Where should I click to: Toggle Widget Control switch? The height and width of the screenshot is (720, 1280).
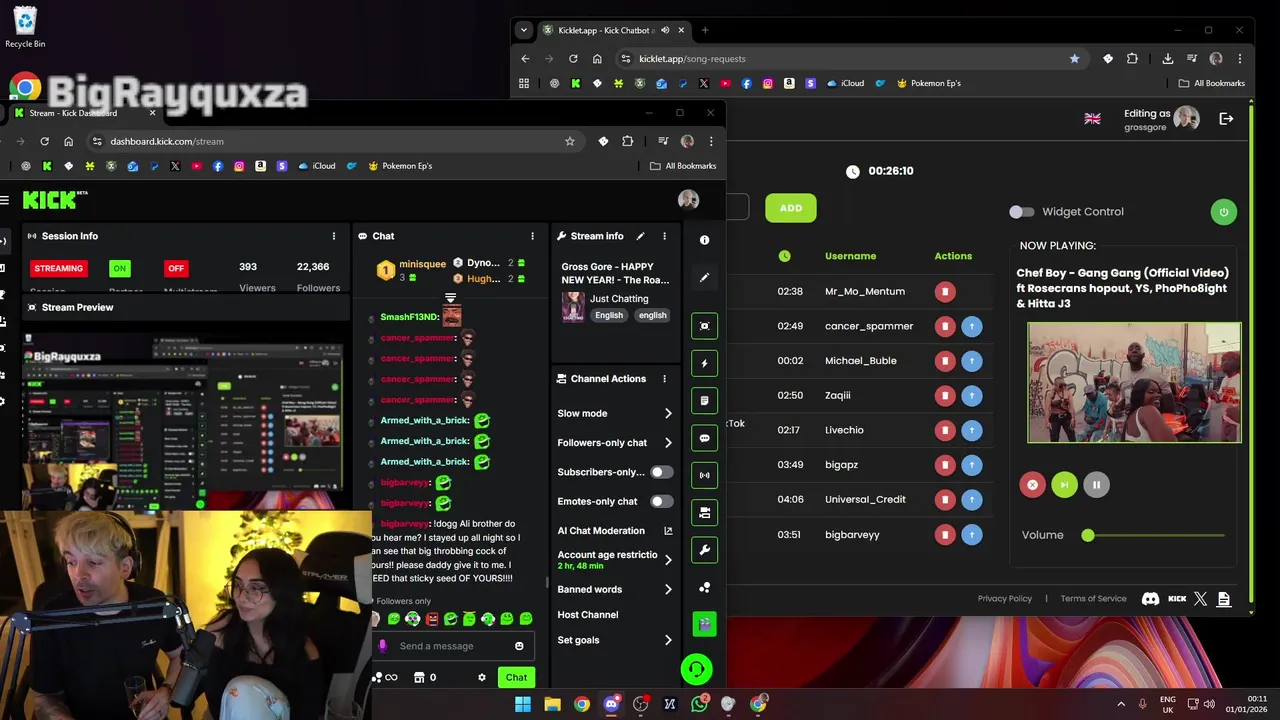[x=1021, y=212]
